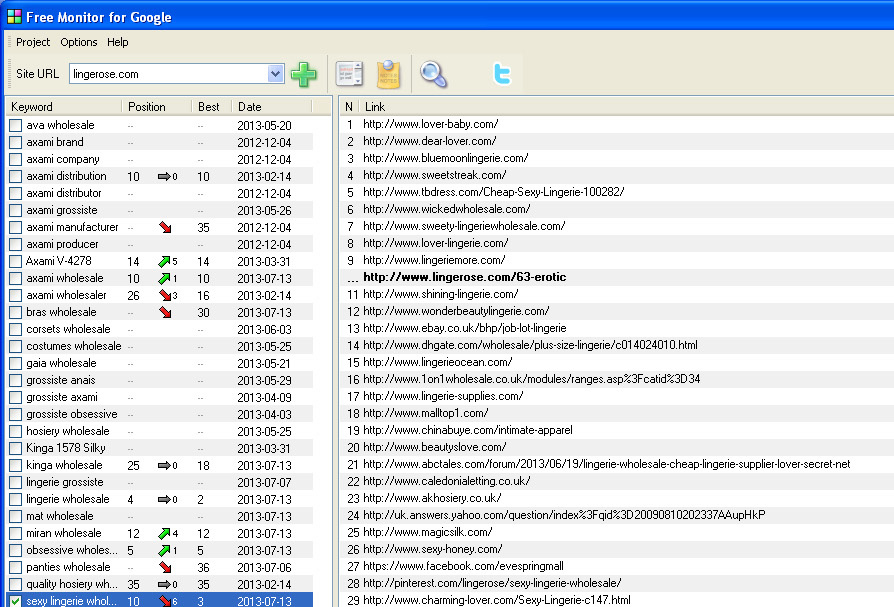Click the app logo in title bar
Viewport: 894px width, 607px height.
tap(14, 17)
